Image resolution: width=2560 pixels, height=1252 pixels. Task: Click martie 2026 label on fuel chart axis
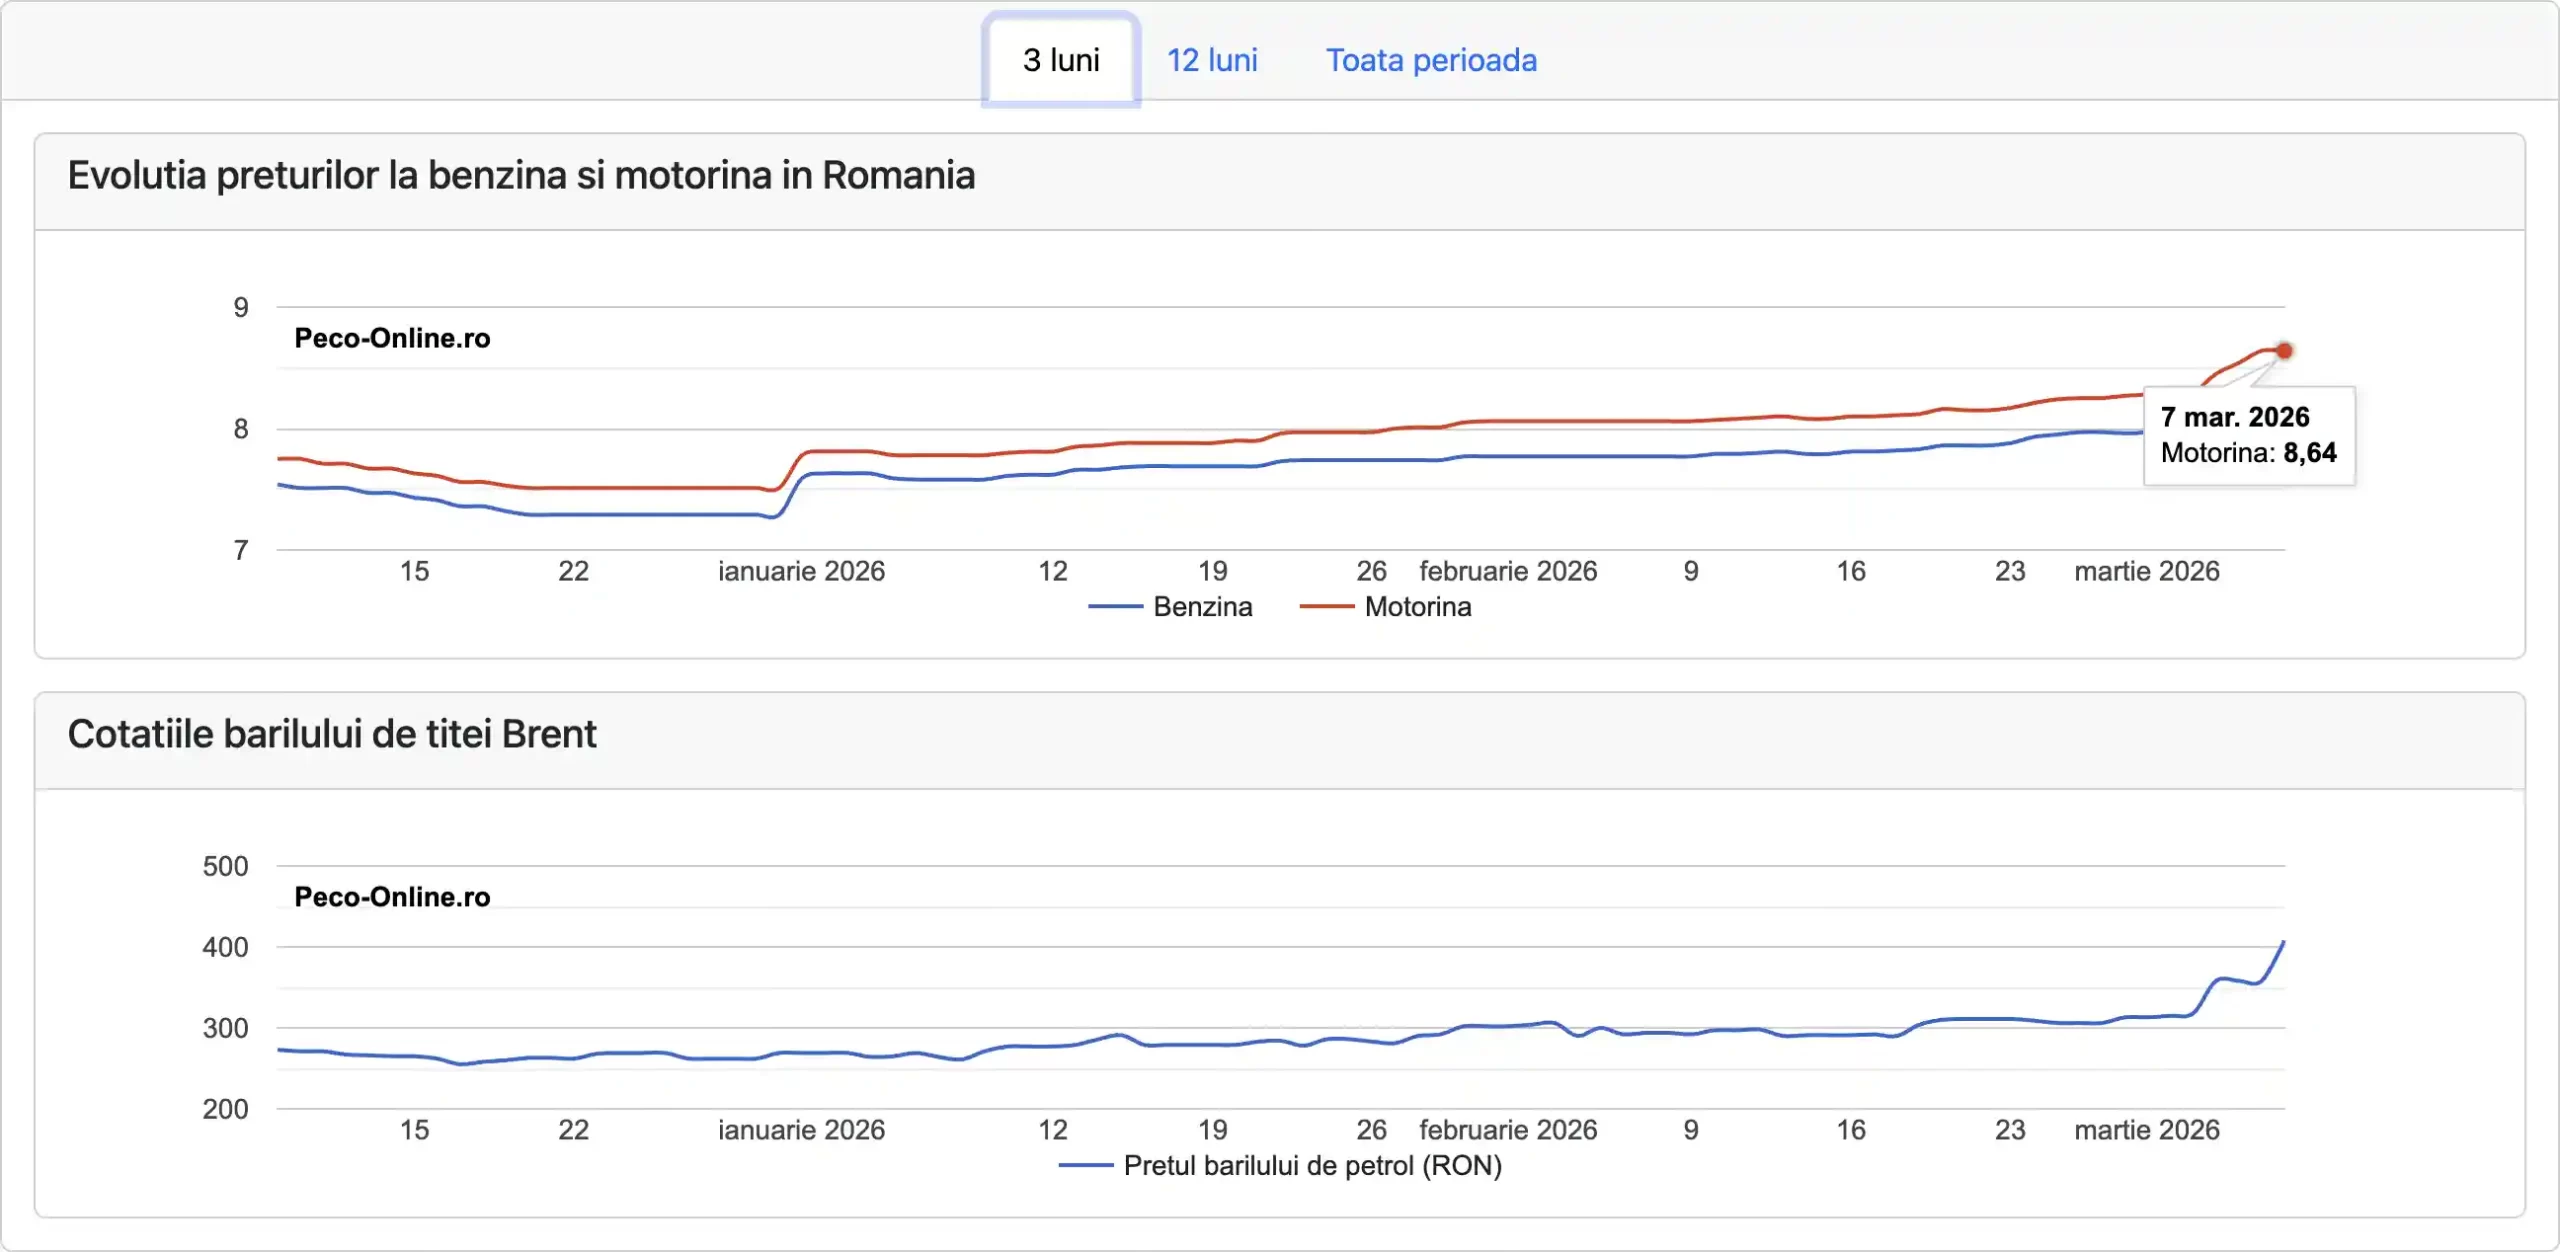pyautogui.click(x=2146, y=571)
